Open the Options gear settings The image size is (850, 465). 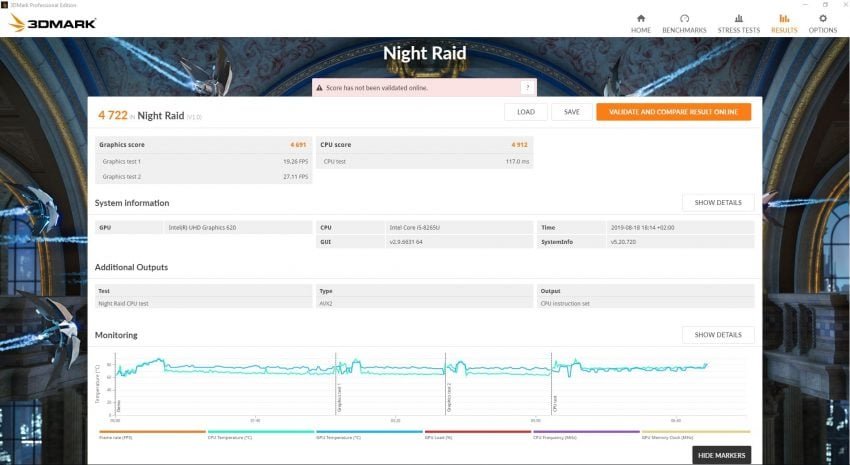pyautogui.click(x=823, y=23)
